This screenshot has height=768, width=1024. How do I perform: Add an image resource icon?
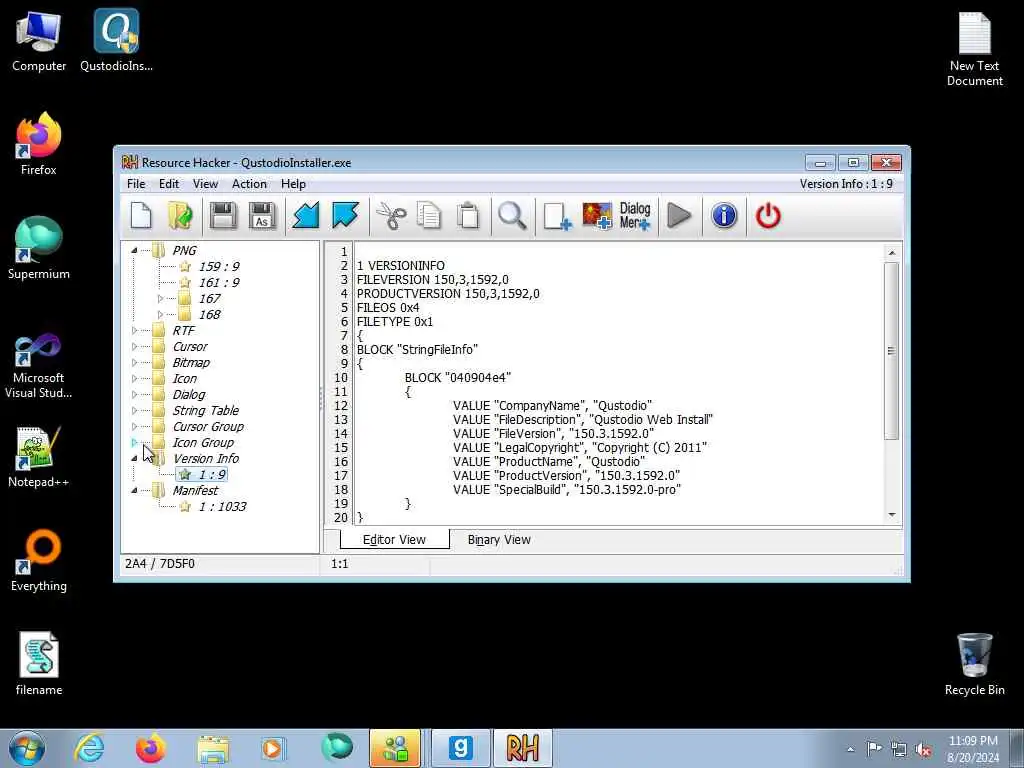pos(597,216)
